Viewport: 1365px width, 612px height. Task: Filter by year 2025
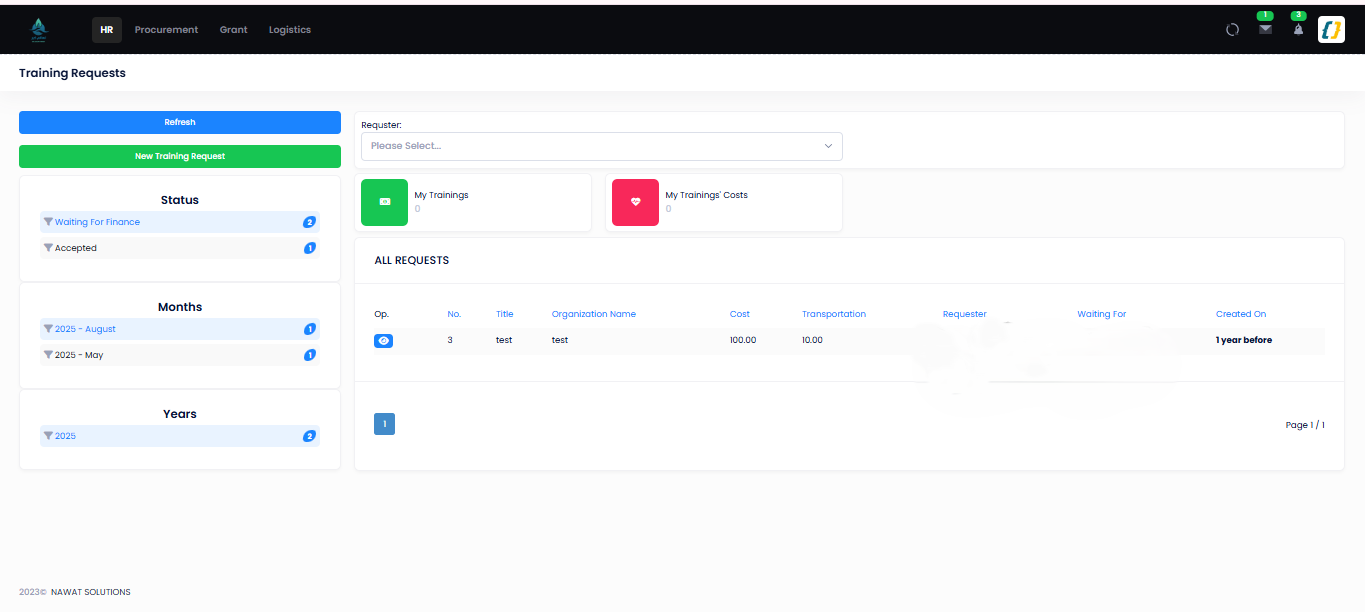point(180,436)
